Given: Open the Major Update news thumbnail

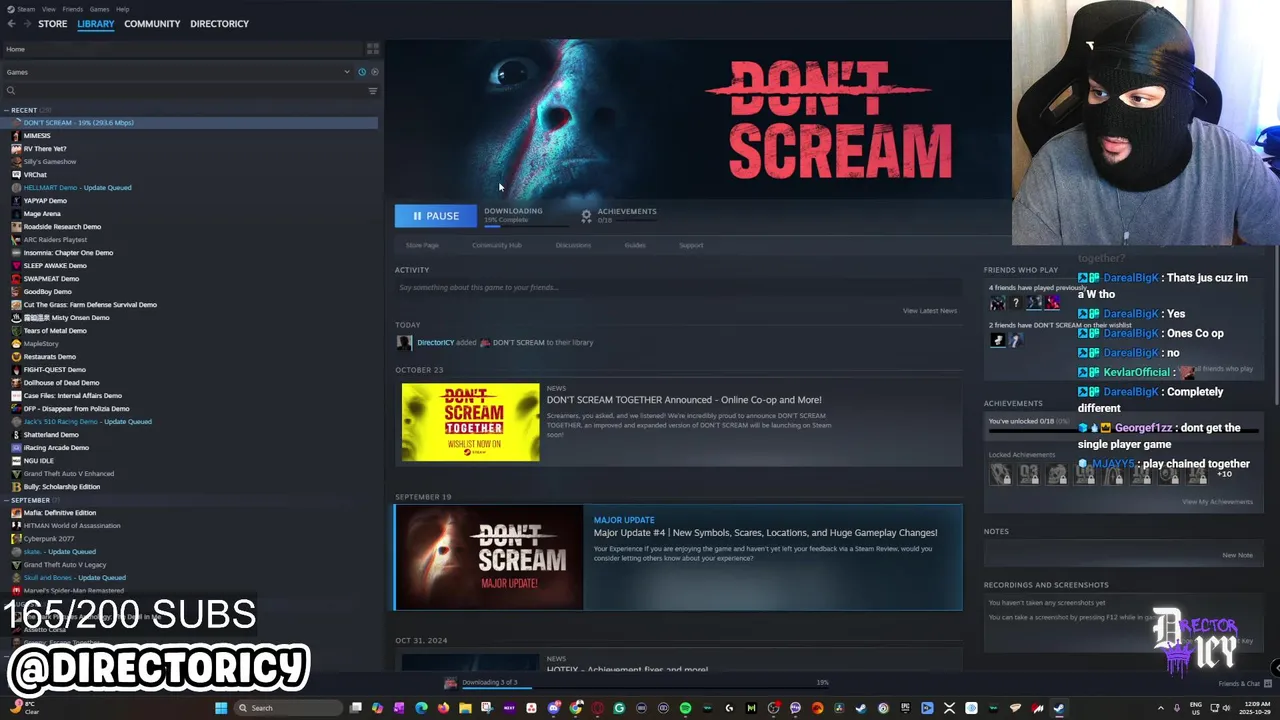Looking at the screenshot, I should click(489, 557).
